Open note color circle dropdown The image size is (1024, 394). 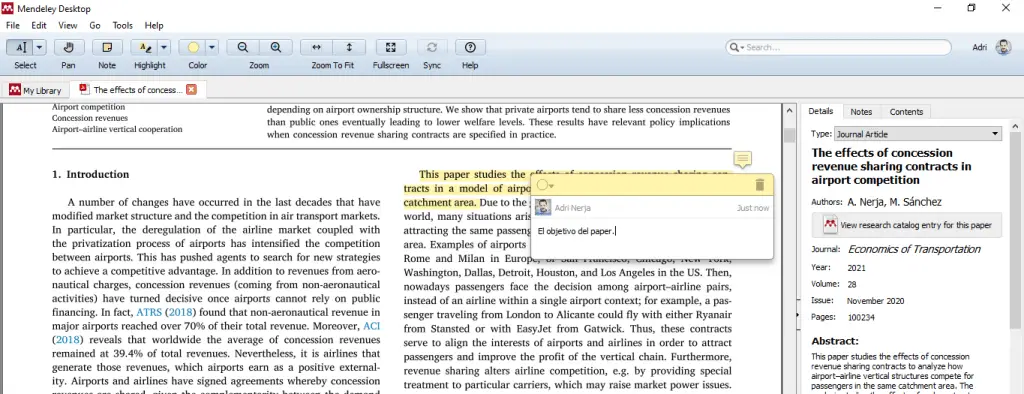coord(545,186)
